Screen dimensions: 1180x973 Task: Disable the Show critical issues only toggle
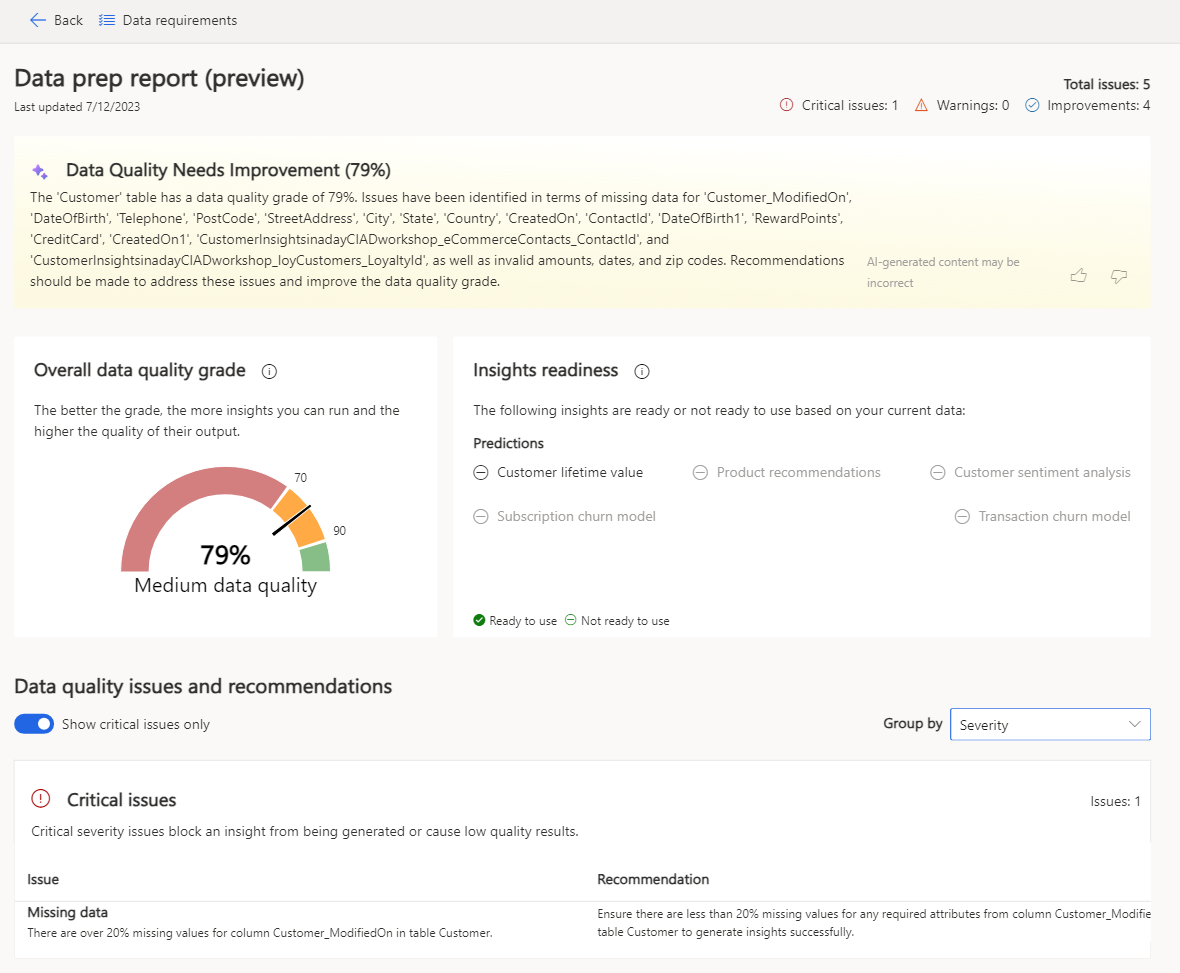[x=33, y=723]
